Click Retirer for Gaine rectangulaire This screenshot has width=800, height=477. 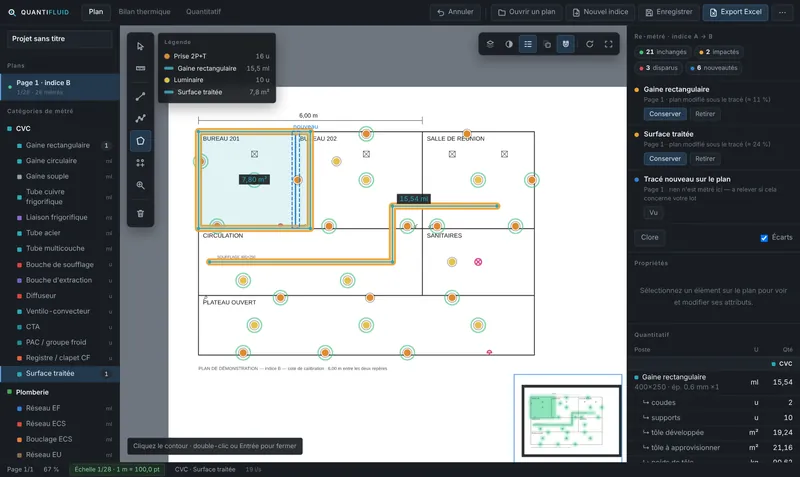(x=705, y=114)
